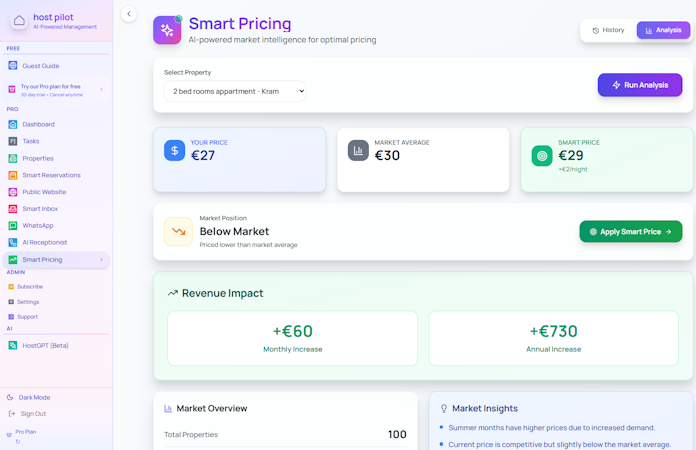Open the Smart Reservations icon

pos(13,175)
